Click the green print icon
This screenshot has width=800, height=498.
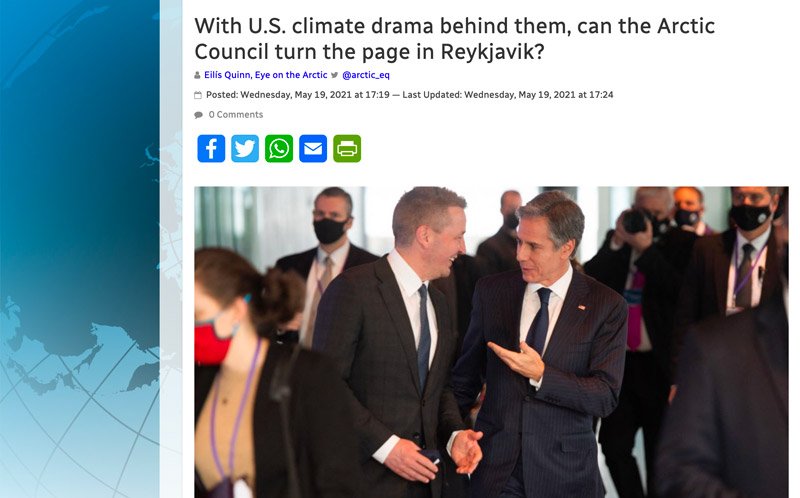(x=347, y=148)
